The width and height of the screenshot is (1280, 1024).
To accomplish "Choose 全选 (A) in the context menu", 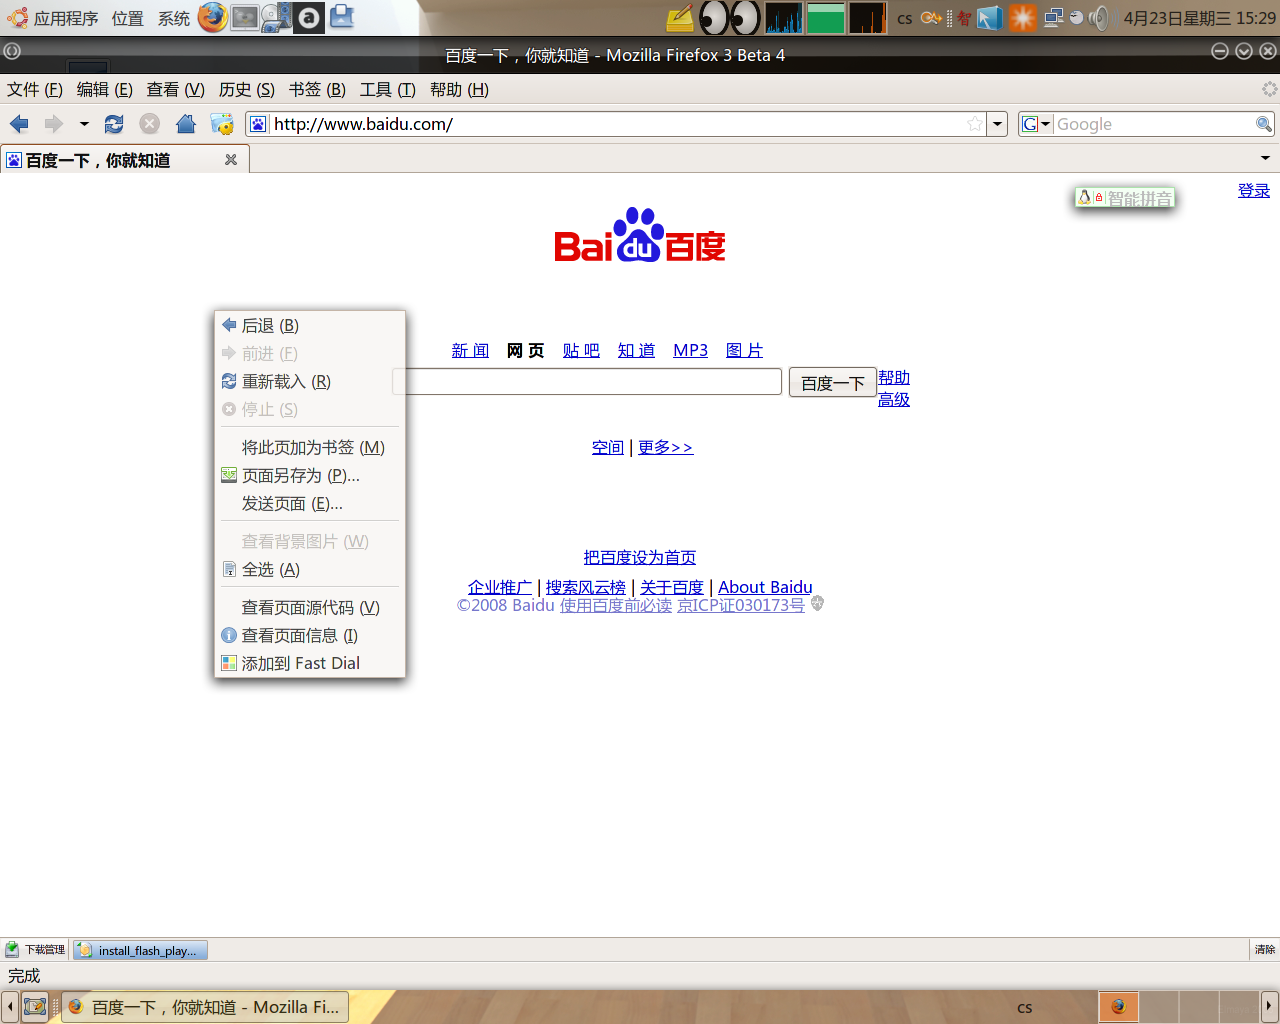I will pos(310,570).
